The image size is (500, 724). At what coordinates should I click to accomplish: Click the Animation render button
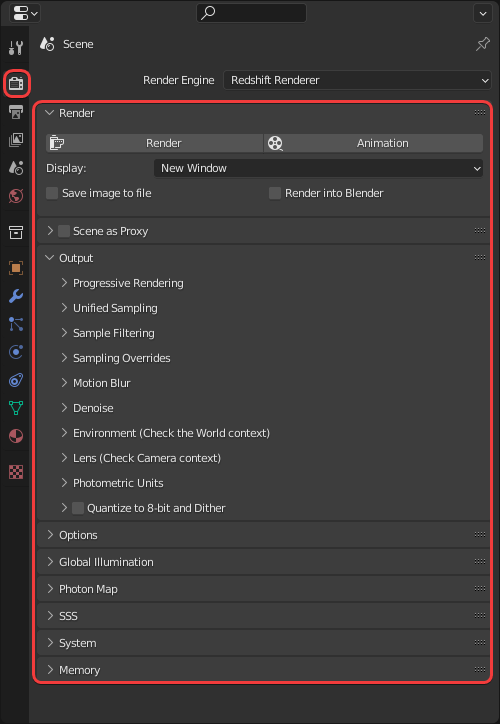tap(373, 143)
